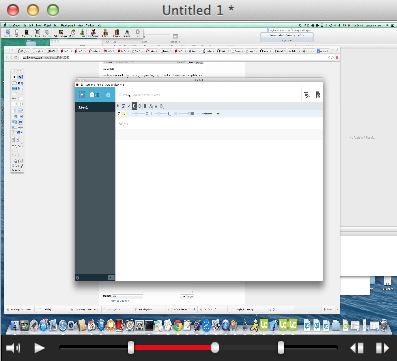Click the trash icon in the recorded dock
The image size is (397, 361).
pyautogui.click(x=384, y=325)
